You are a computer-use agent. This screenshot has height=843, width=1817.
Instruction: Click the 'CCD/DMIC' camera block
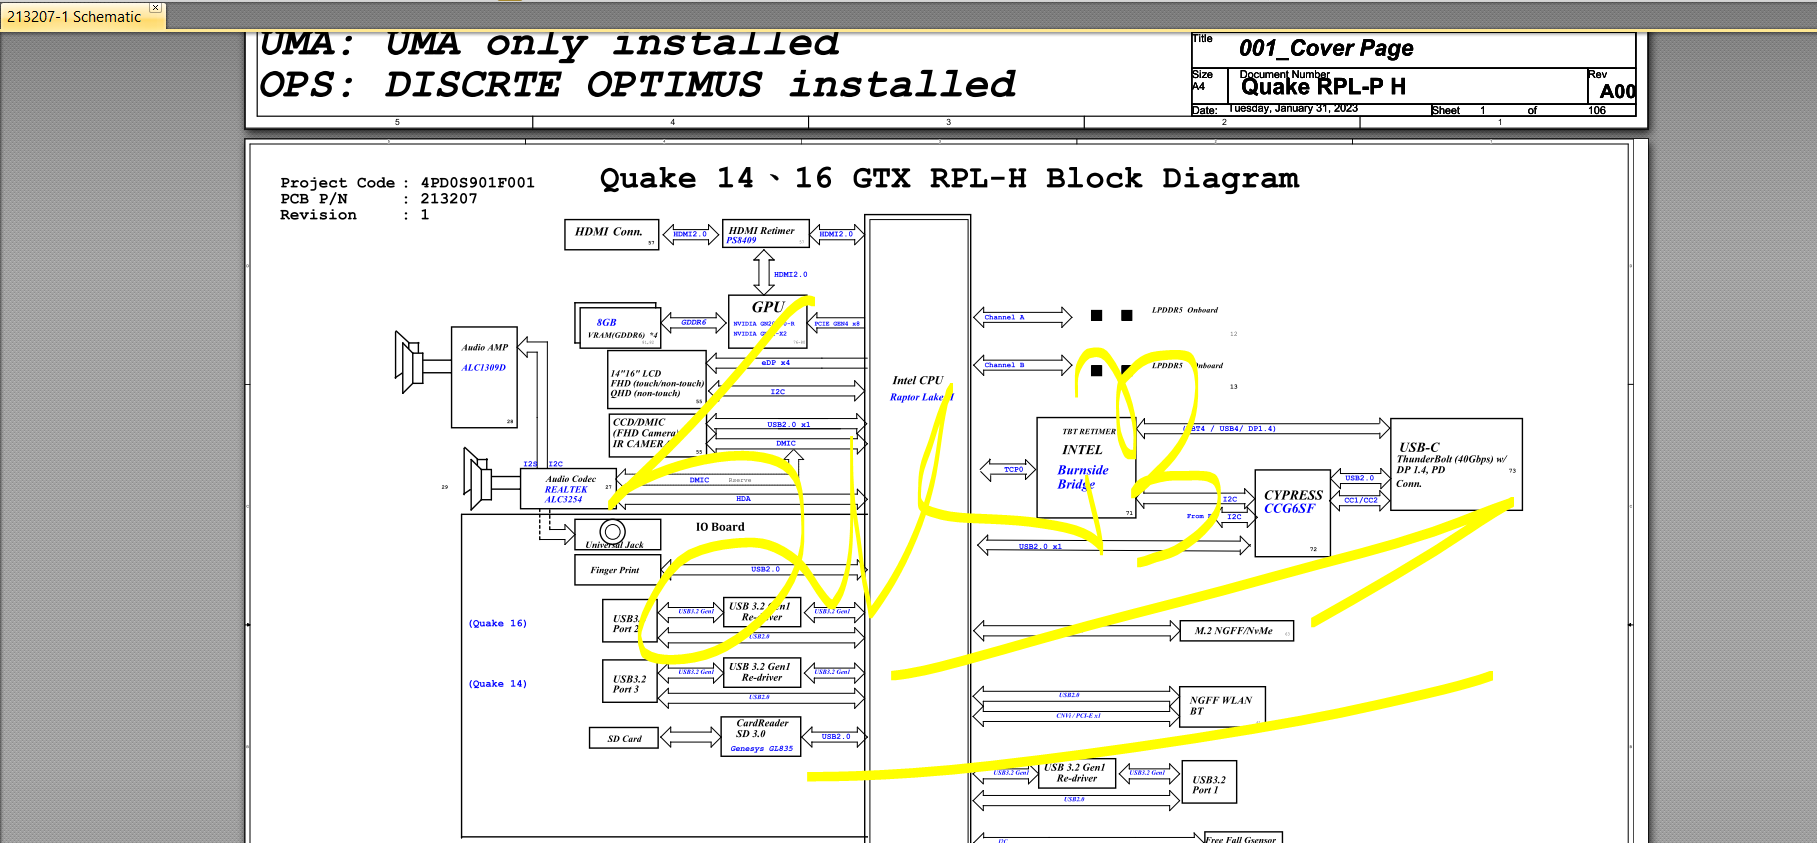(x=657, y=434)
